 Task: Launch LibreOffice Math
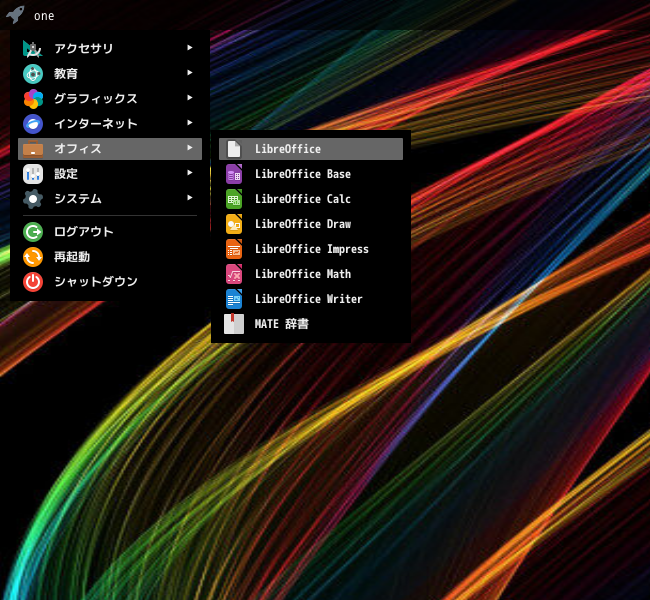tap(311, 274)
